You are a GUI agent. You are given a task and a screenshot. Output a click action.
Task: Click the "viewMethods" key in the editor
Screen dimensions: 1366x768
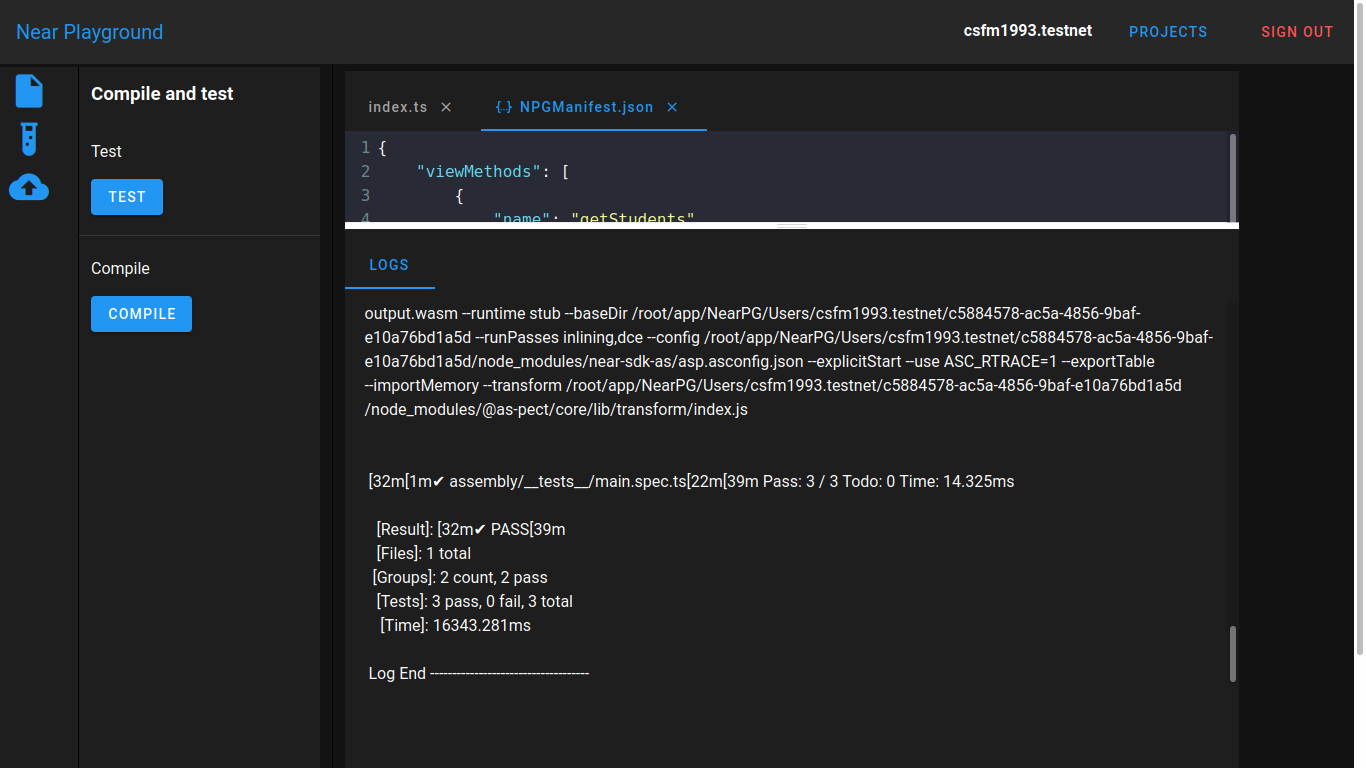(478, 172)
